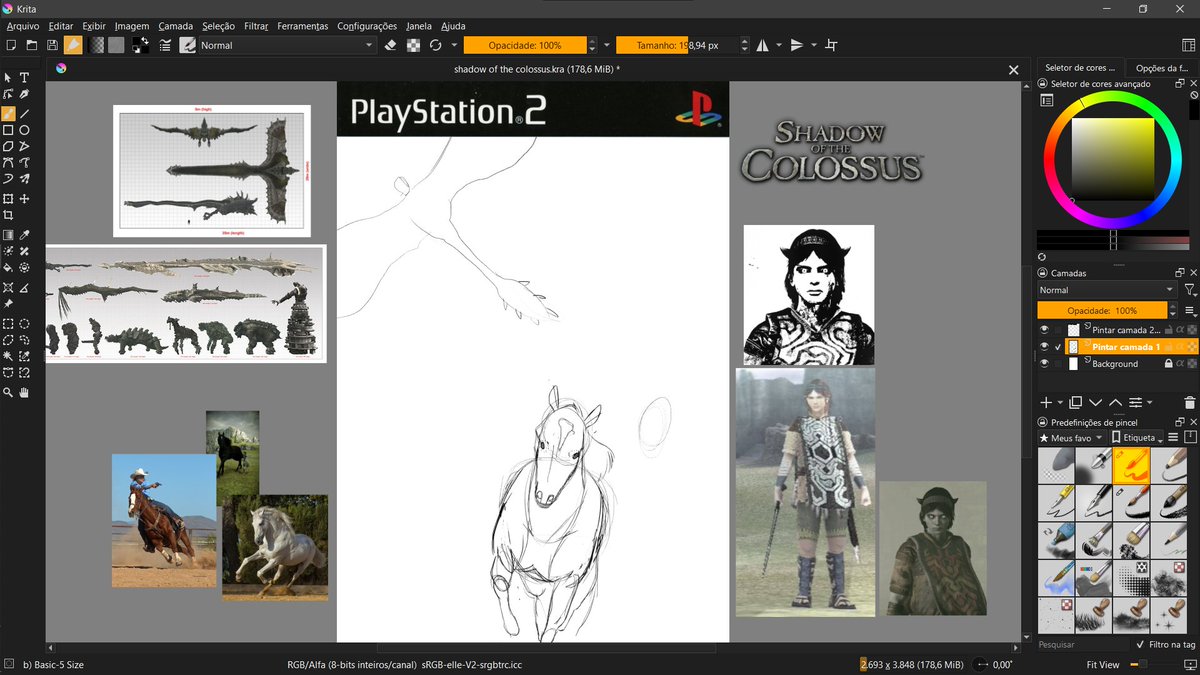Hide the Pintar camada 2 layer
Image resolution: width=1200 pixels, height=675 pixels.
coord(1044,329)
